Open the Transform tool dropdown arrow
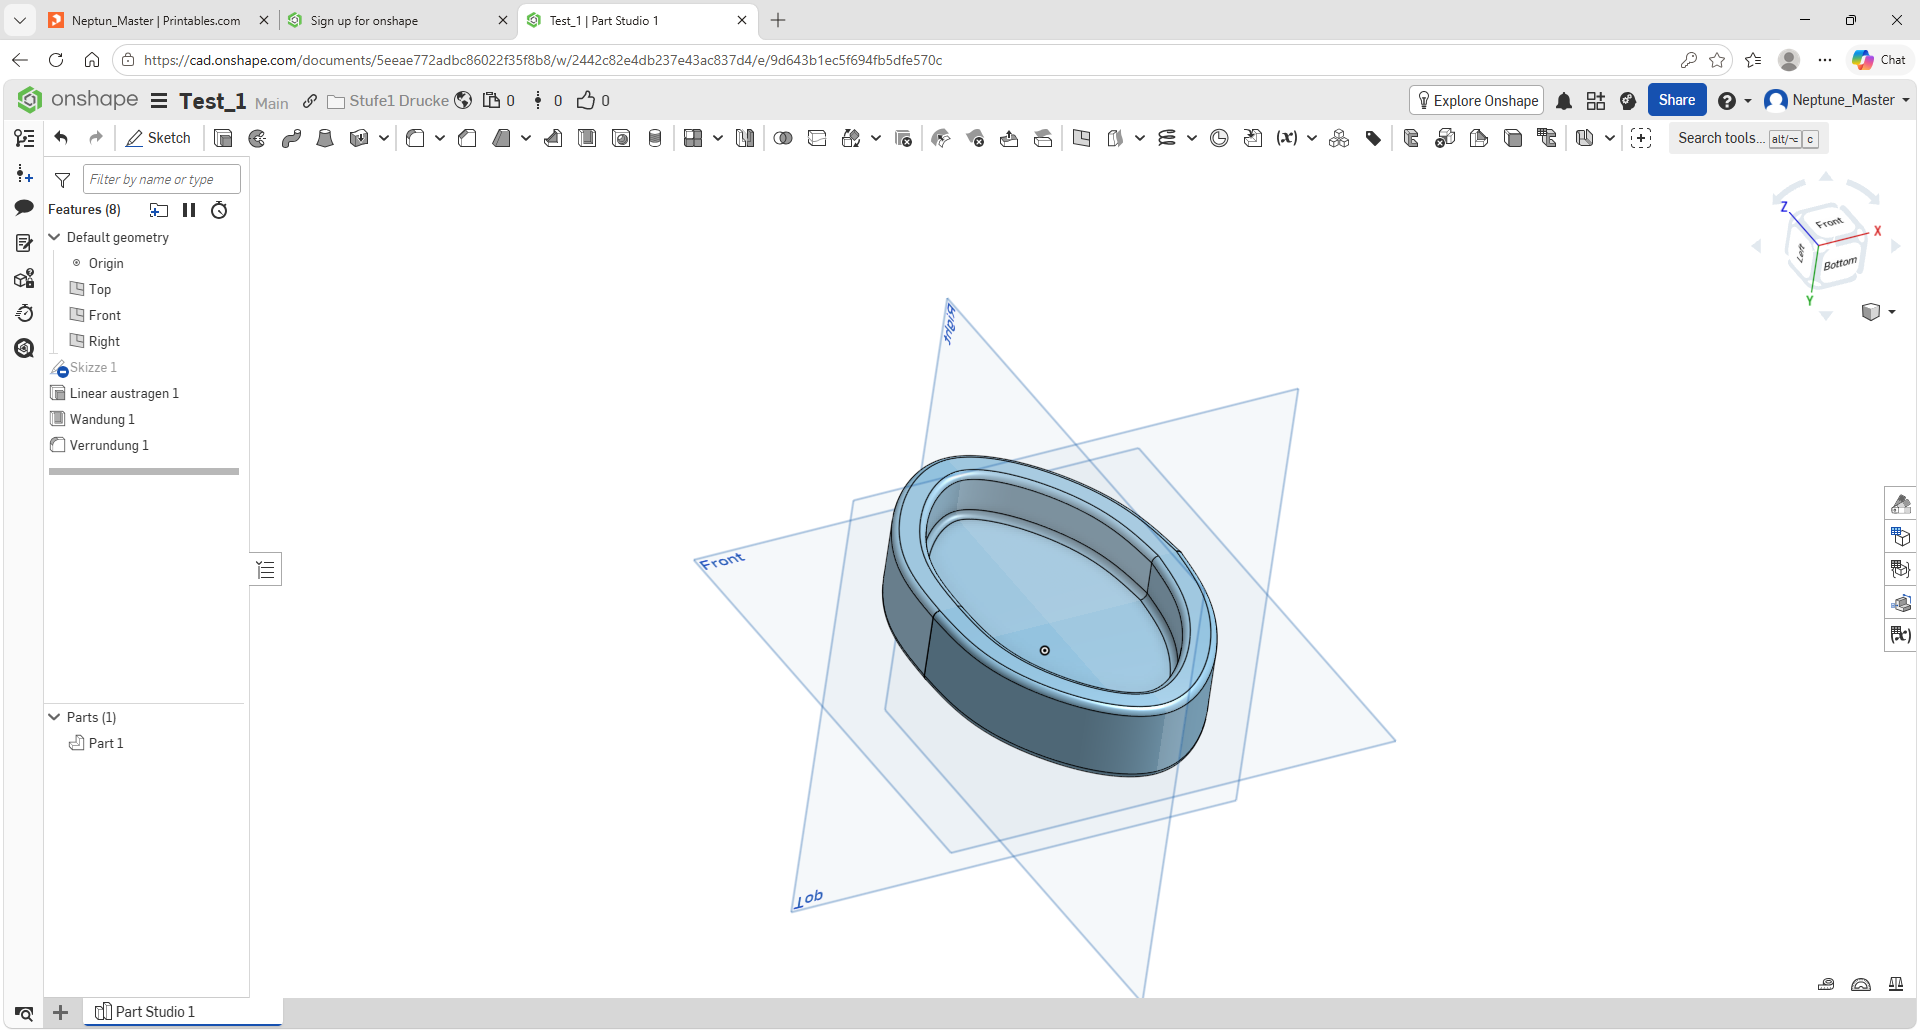 point(875,138)
